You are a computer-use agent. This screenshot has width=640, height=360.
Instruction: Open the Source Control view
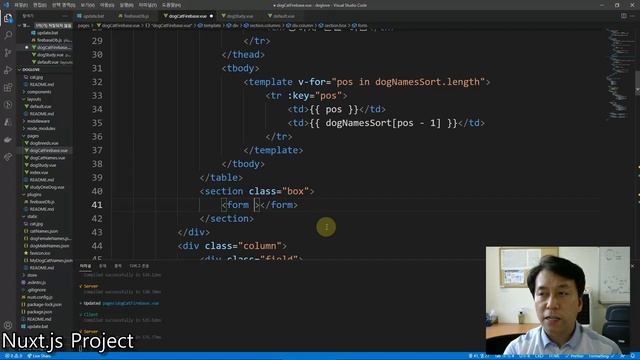(x=8, y=52)
